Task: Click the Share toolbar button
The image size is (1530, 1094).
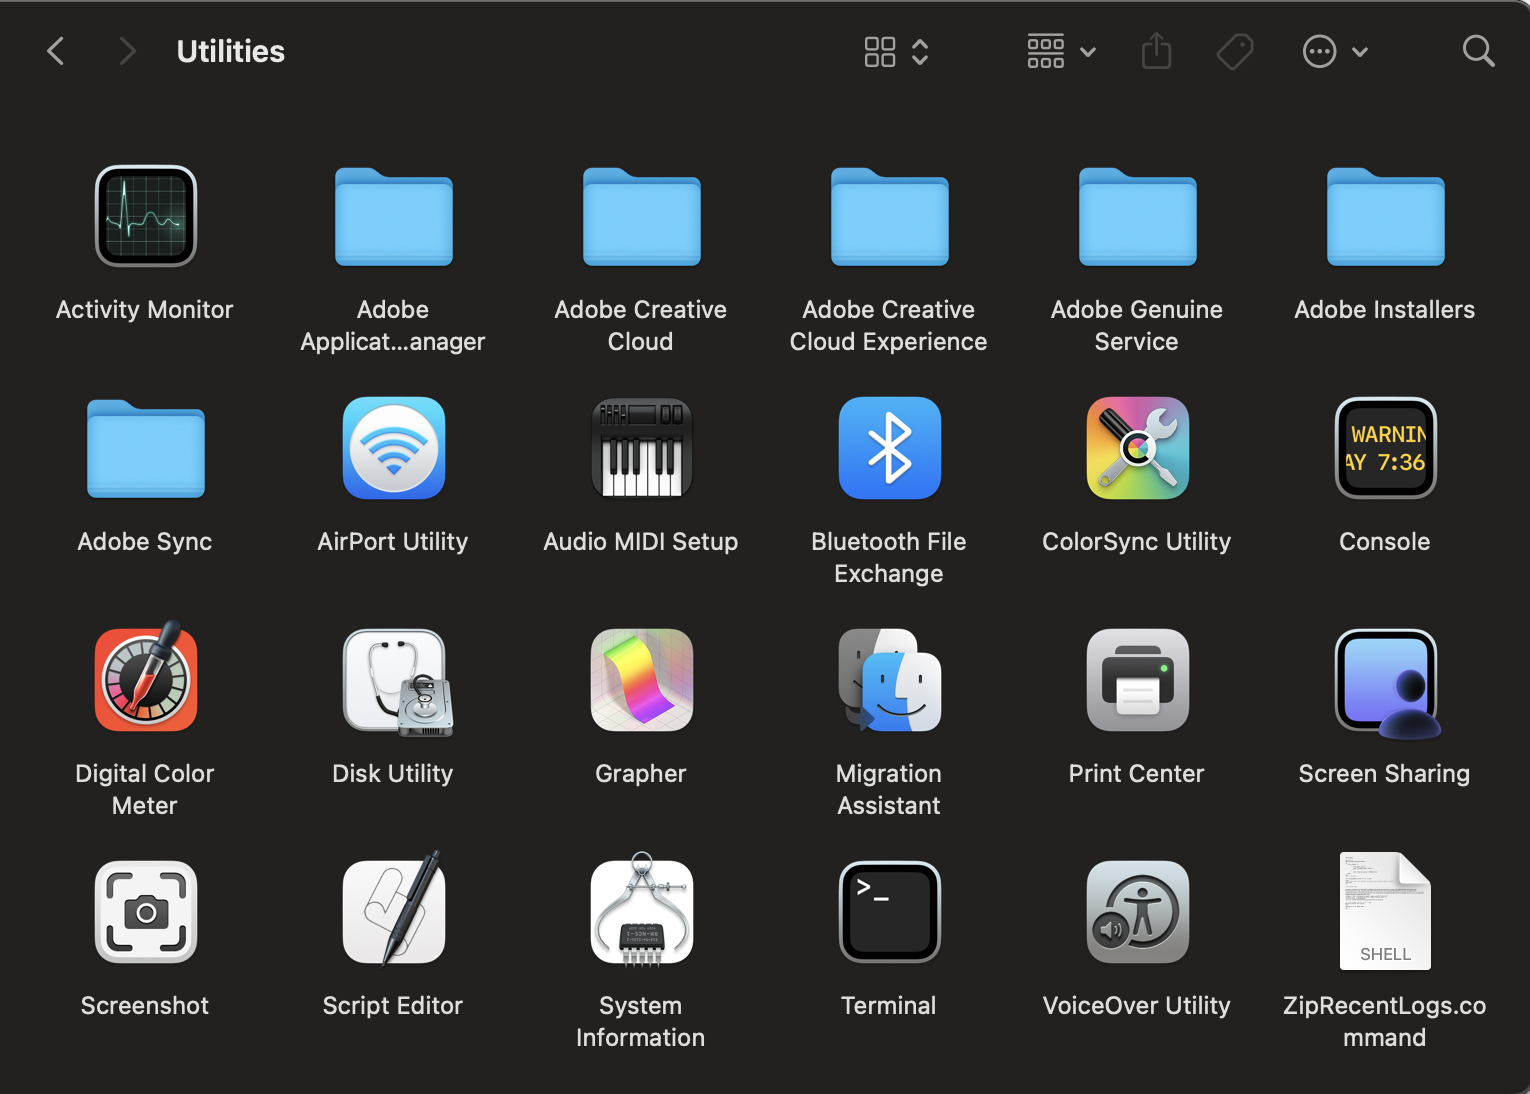Action: pyautogui.click(x=1156, y=52)
